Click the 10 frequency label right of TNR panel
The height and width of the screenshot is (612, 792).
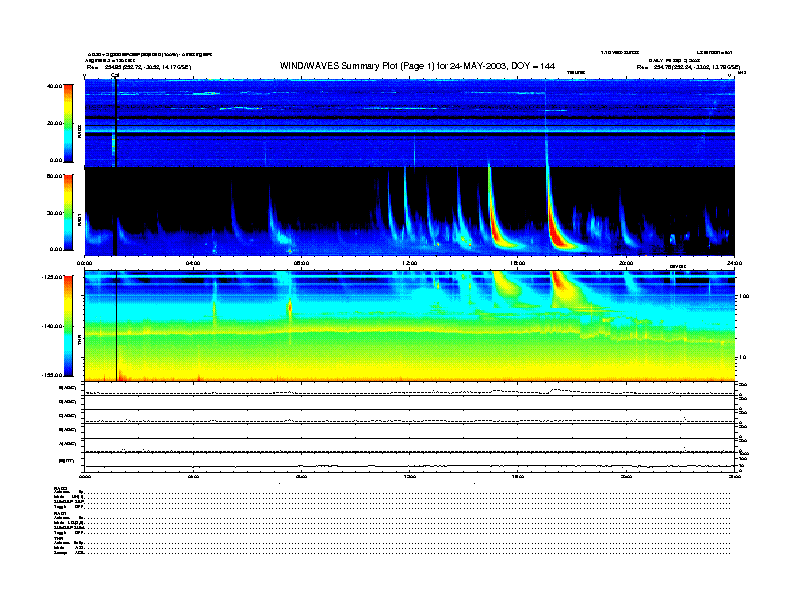tap(742, 358)
